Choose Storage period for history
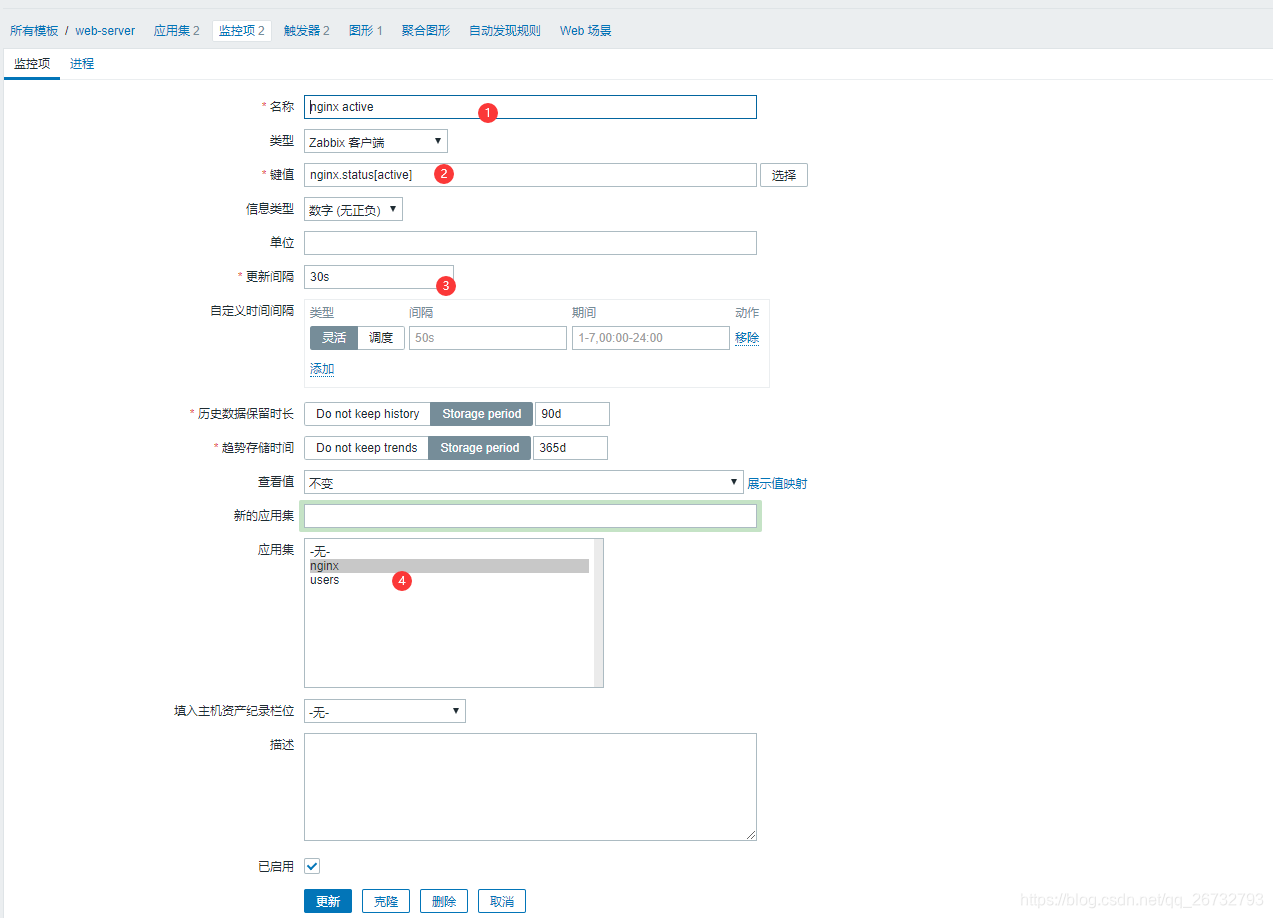This screenshot has height=918, width=1273. [482, 414]
